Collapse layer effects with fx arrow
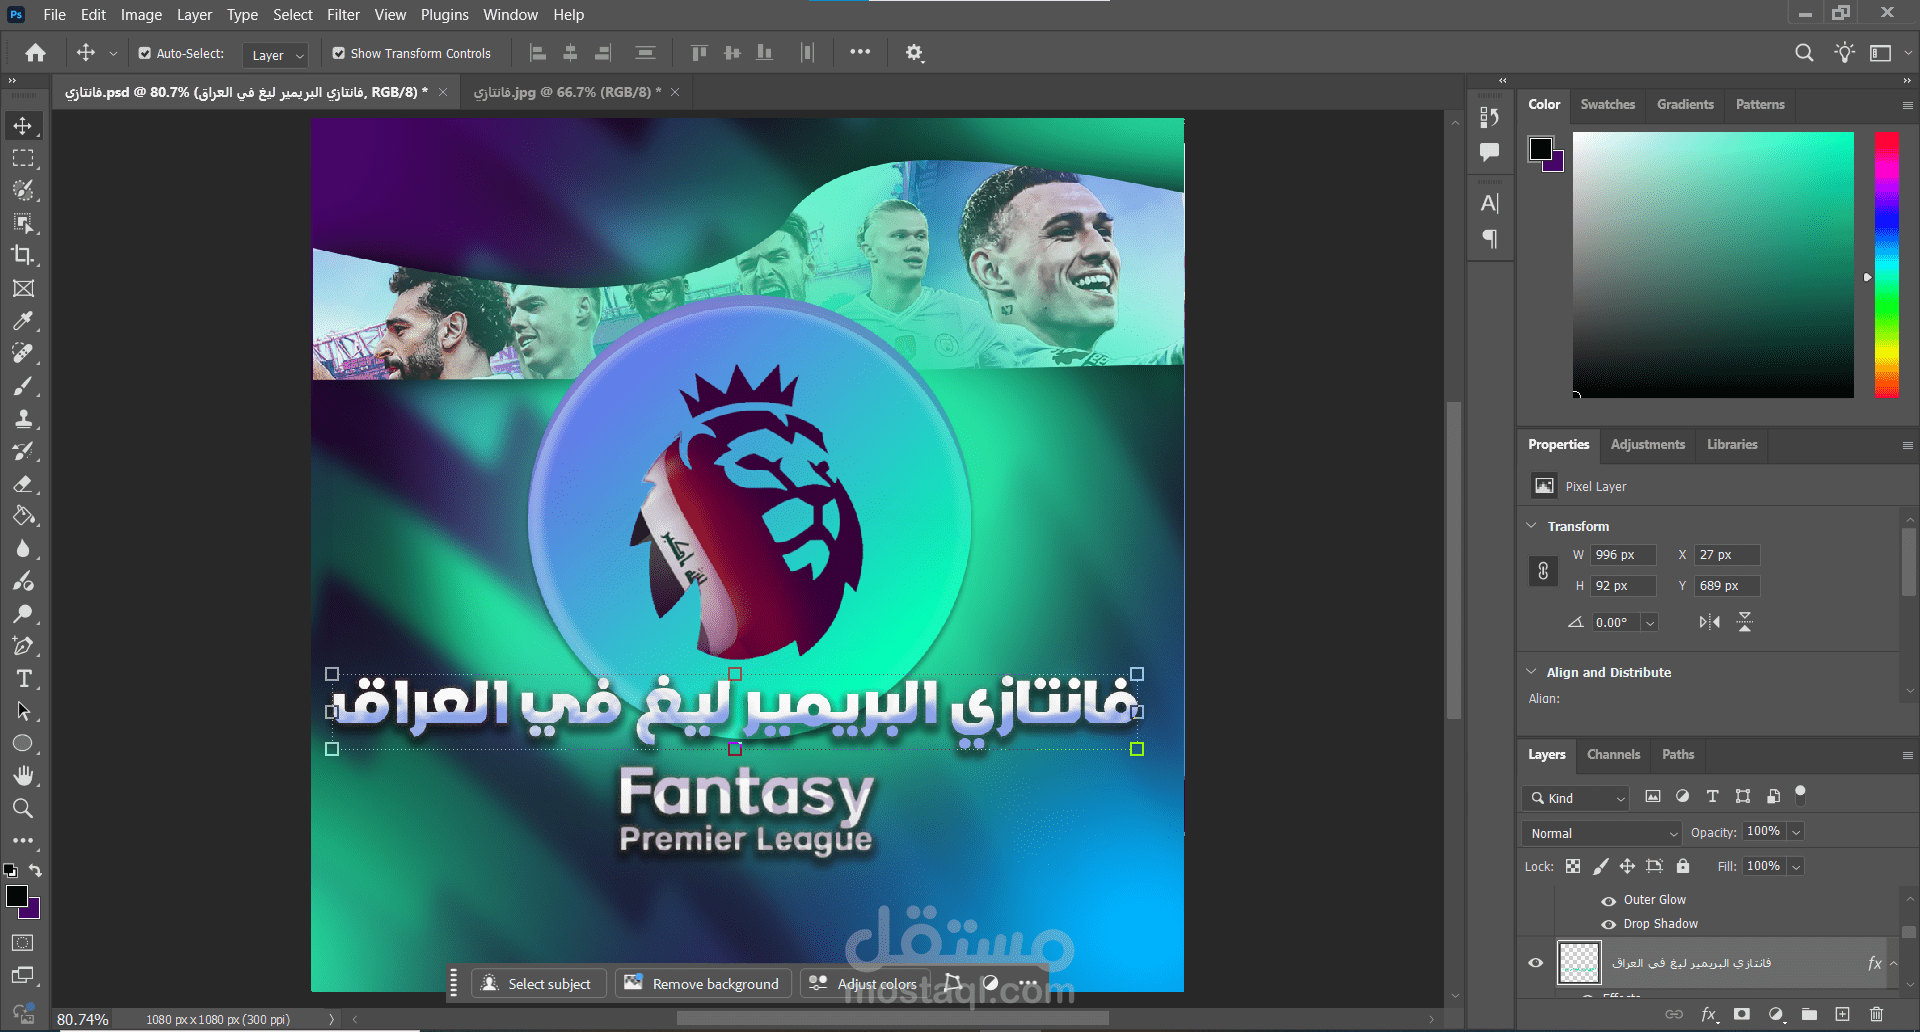Image resolution: width=1920 pixels, height=1032 pixels. pyautogui.click(x=1893, y=963)
